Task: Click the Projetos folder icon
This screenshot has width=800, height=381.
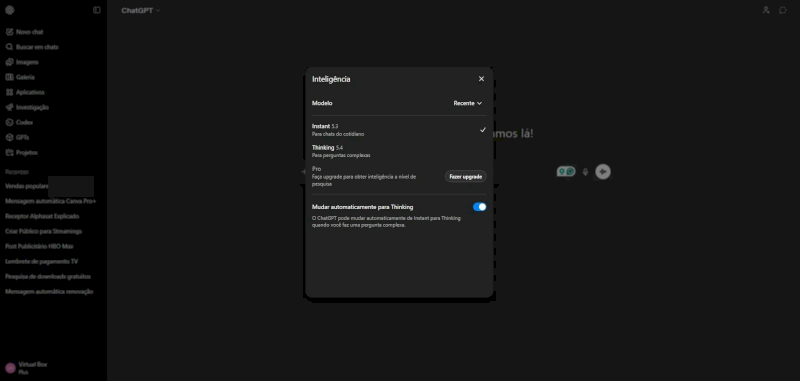Action: tap(9, 153)
